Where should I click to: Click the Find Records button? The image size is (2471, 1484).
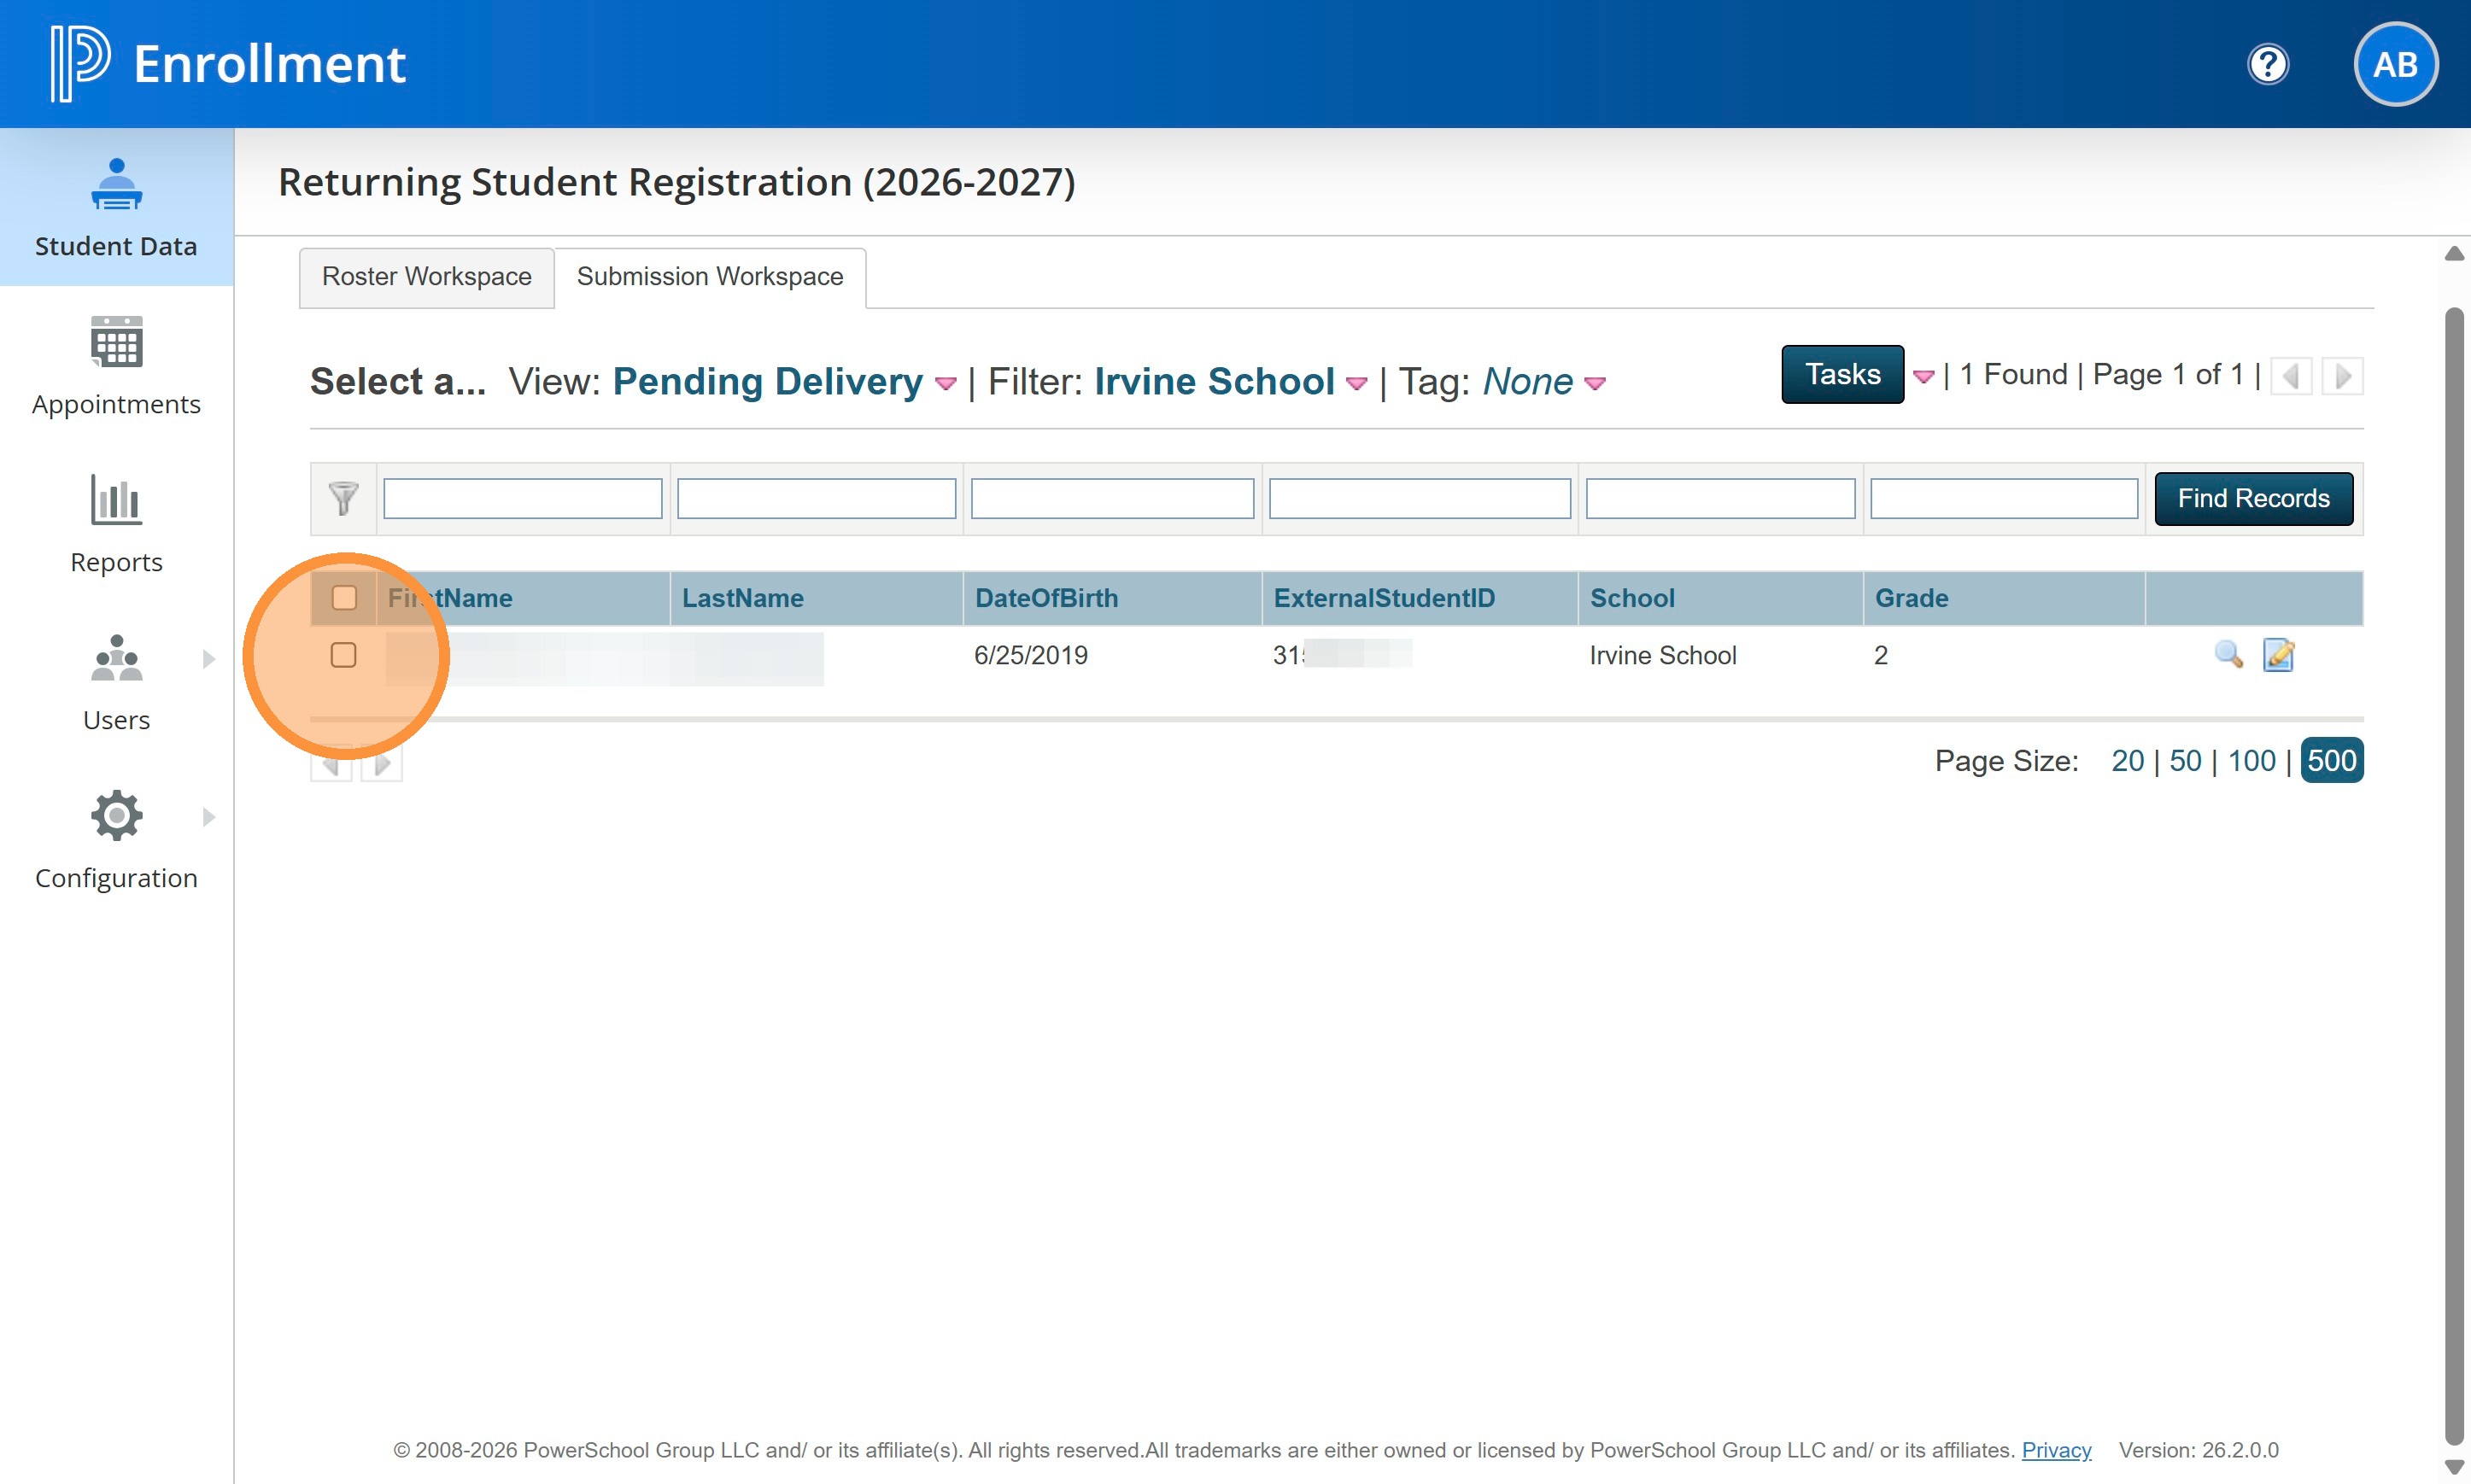pyautogui.click(x=2253, y=498)
